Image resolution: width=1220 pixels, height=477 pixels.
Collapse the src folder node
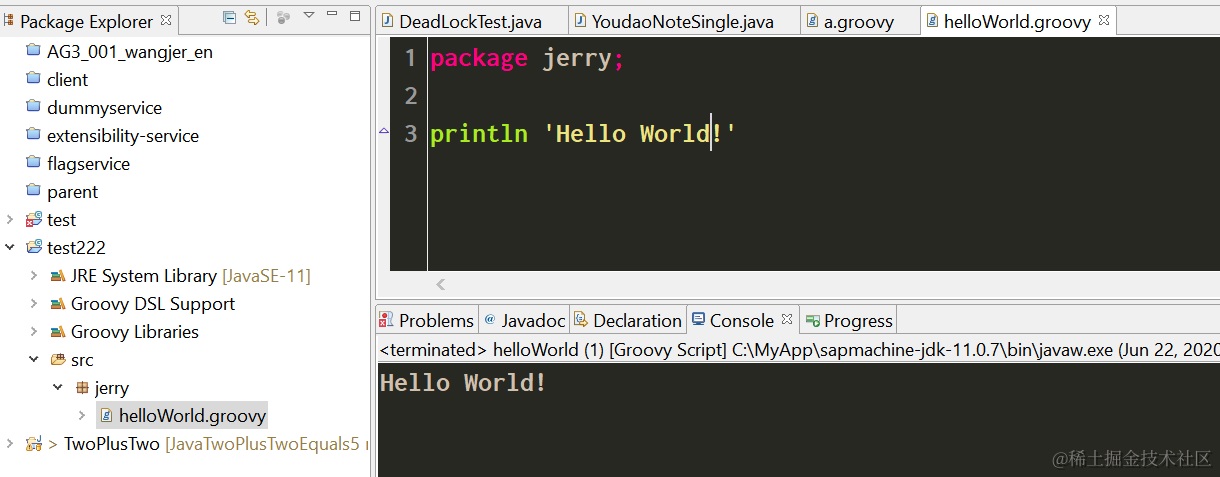[34, 359]
